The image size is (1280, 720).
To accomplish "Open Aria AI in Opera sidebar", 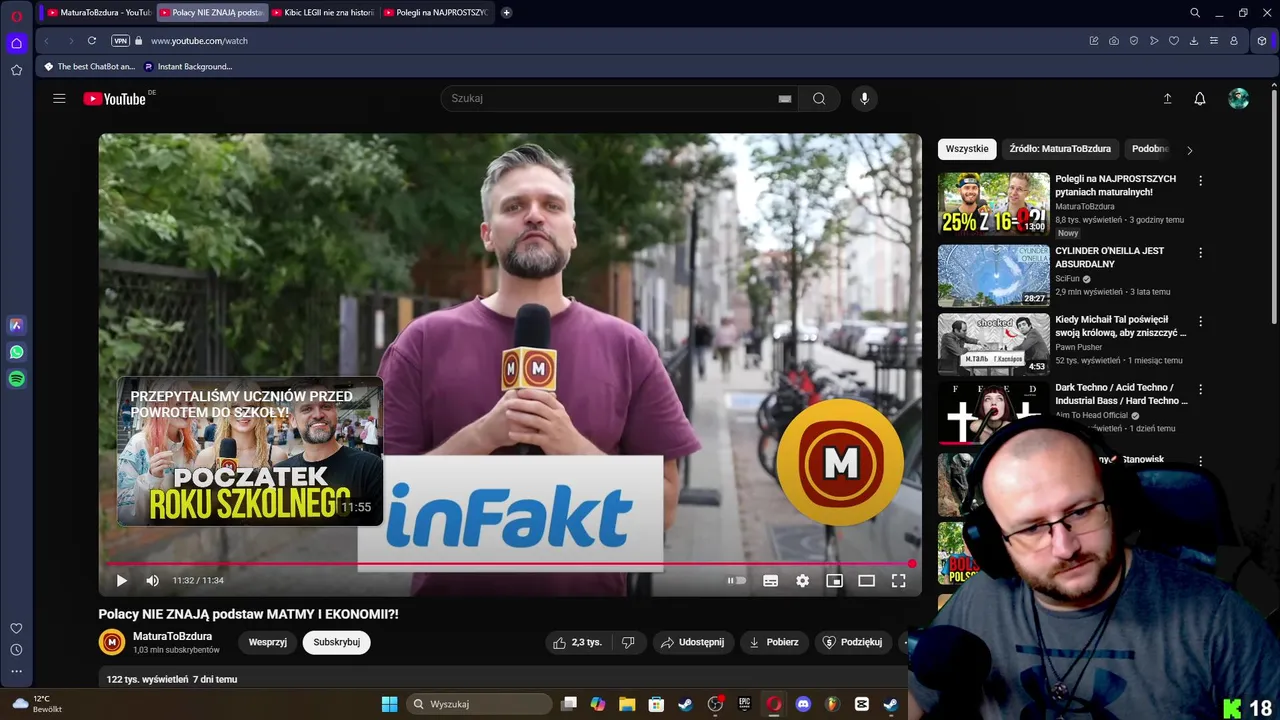I will [x=16, y=325].
